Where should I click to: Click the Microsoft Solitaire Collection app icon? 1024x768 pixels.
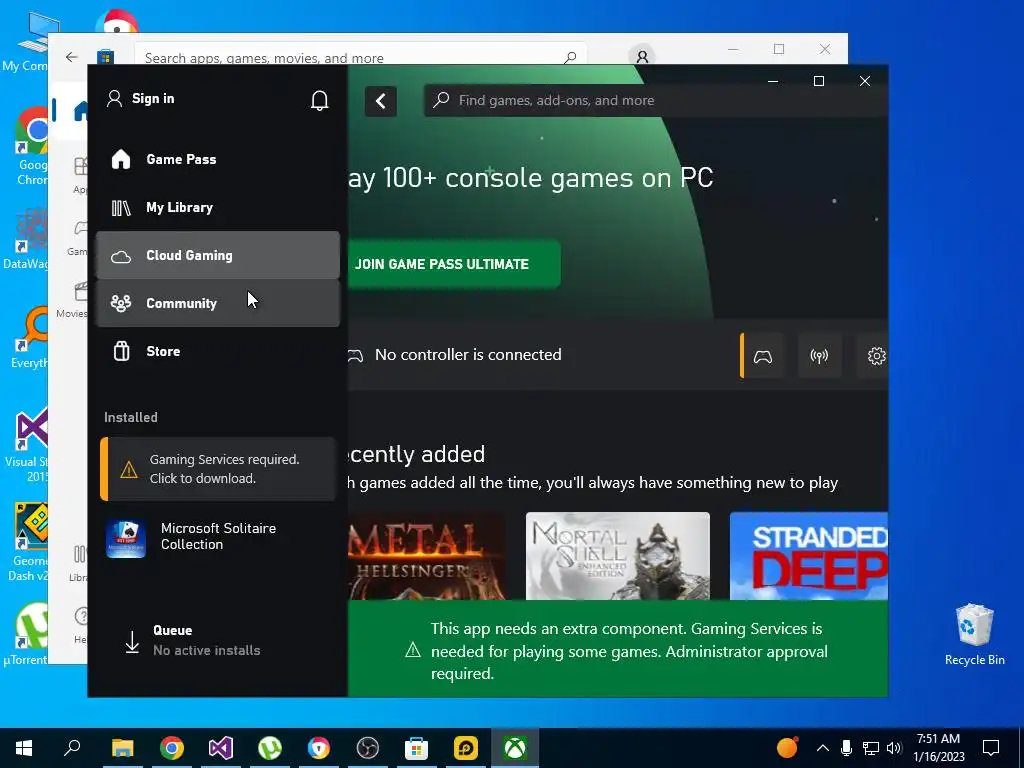(126, 539)
